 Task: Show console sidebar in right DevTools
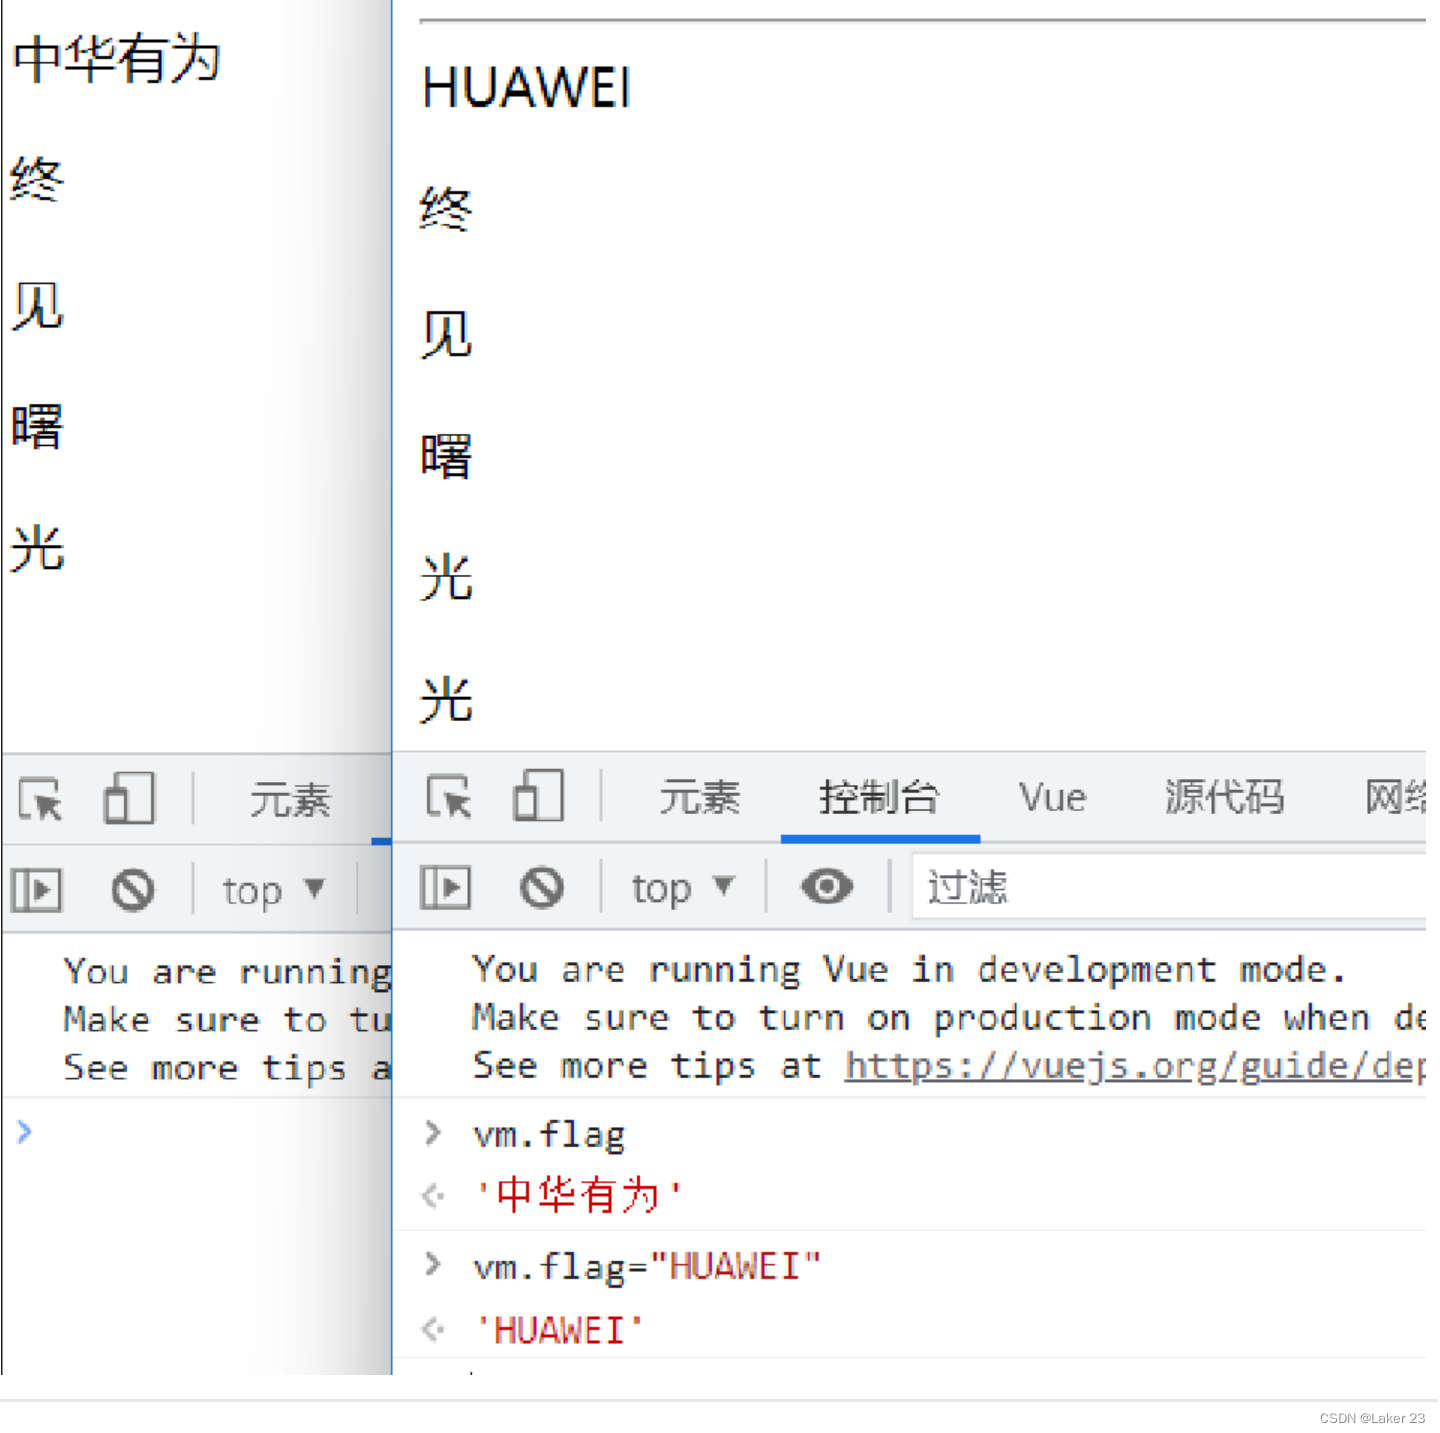[x=446, y=887]
